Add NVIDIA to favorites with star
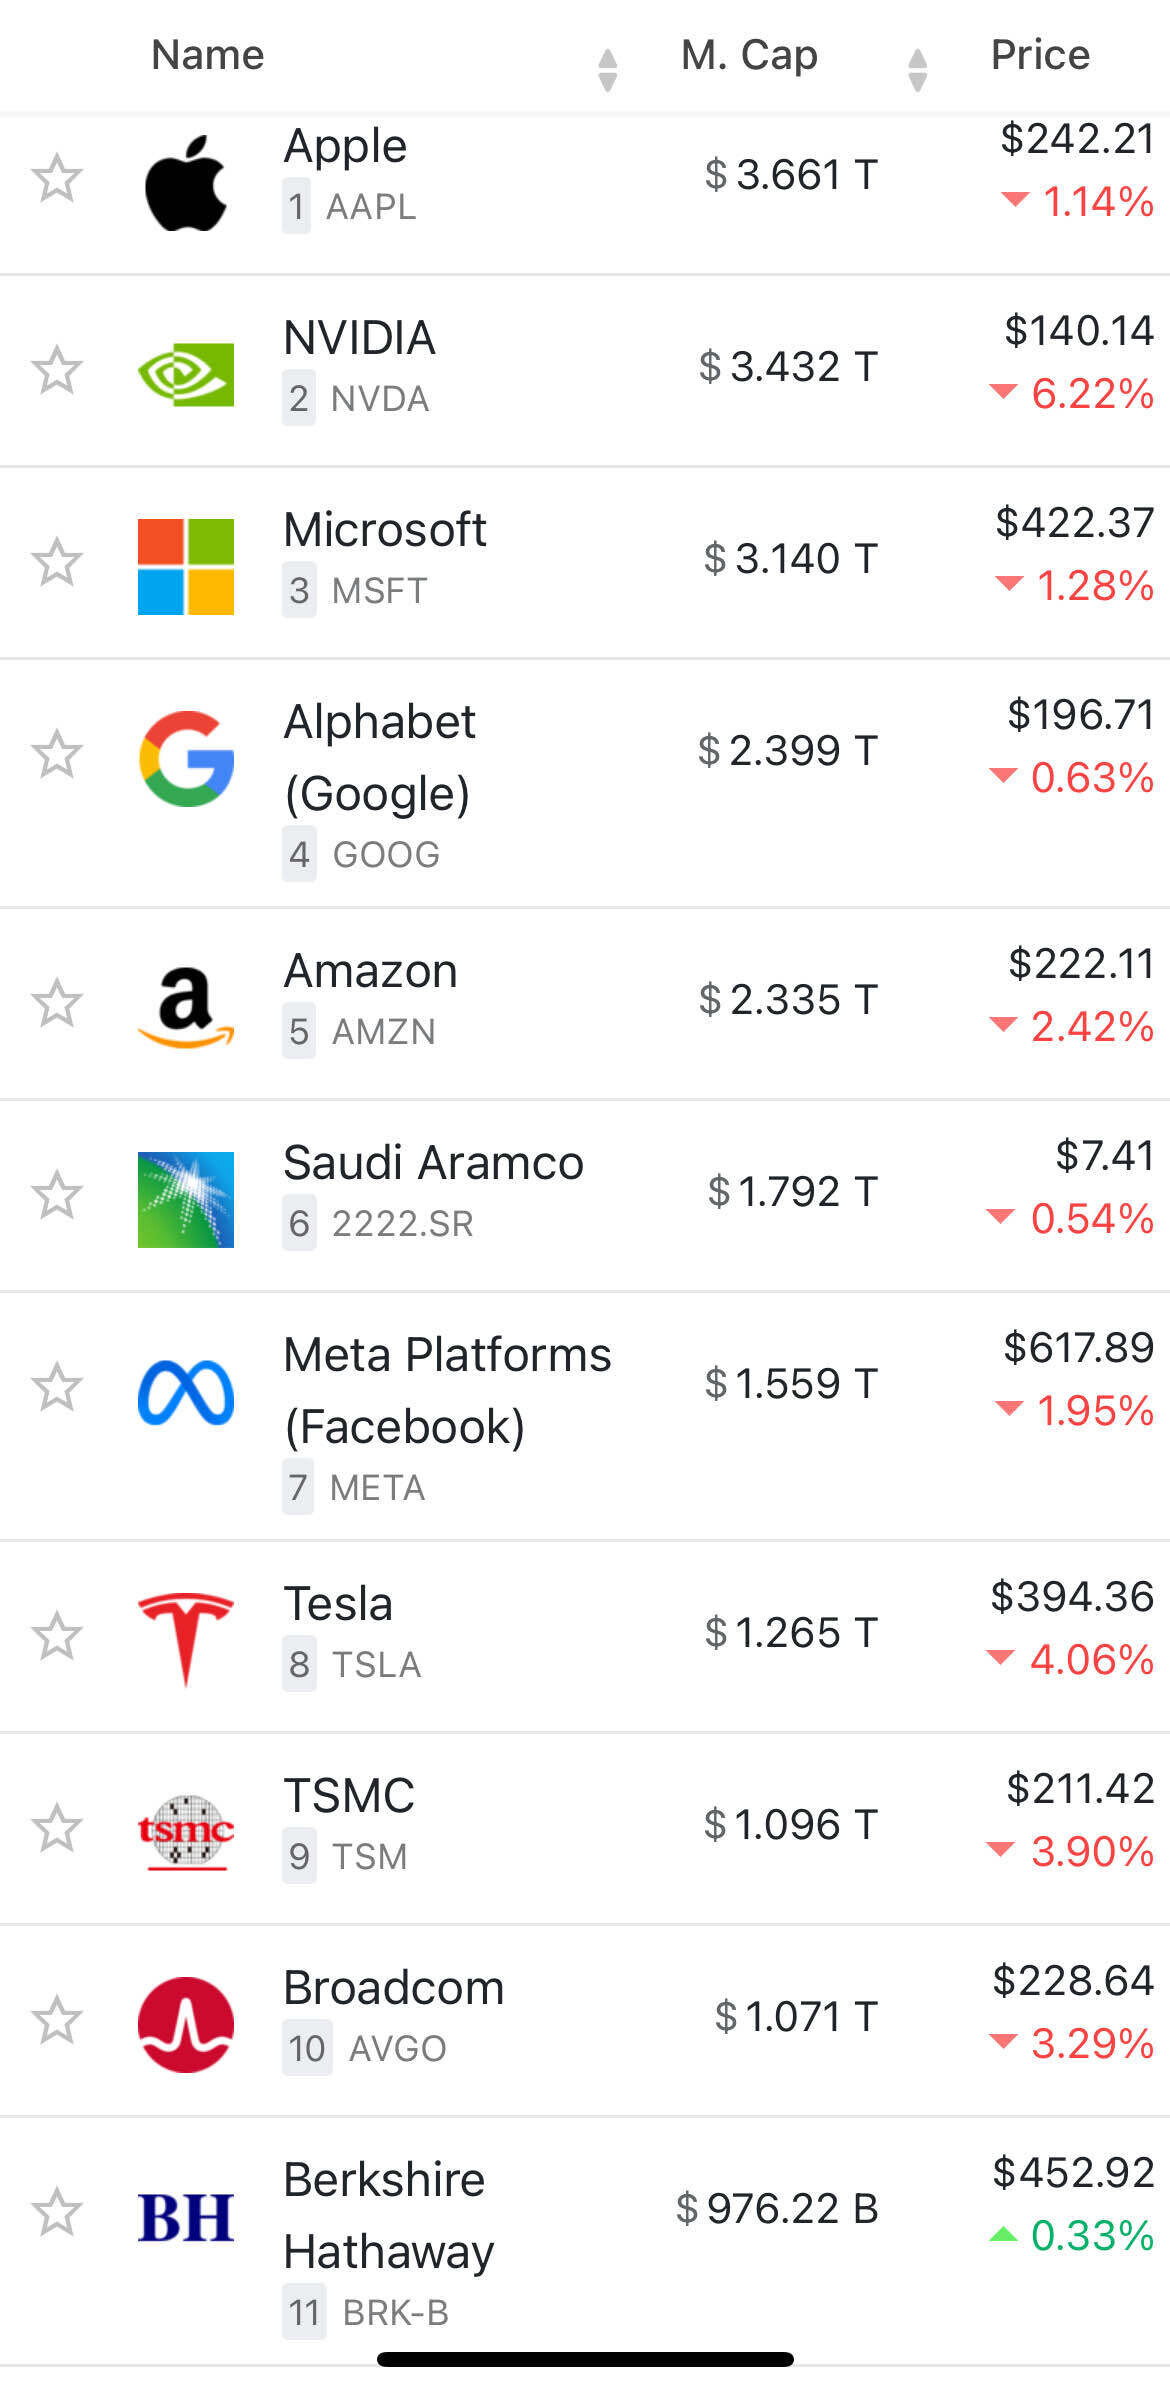Viewport: 1170px width, 2391px height. tap(56, 370)
